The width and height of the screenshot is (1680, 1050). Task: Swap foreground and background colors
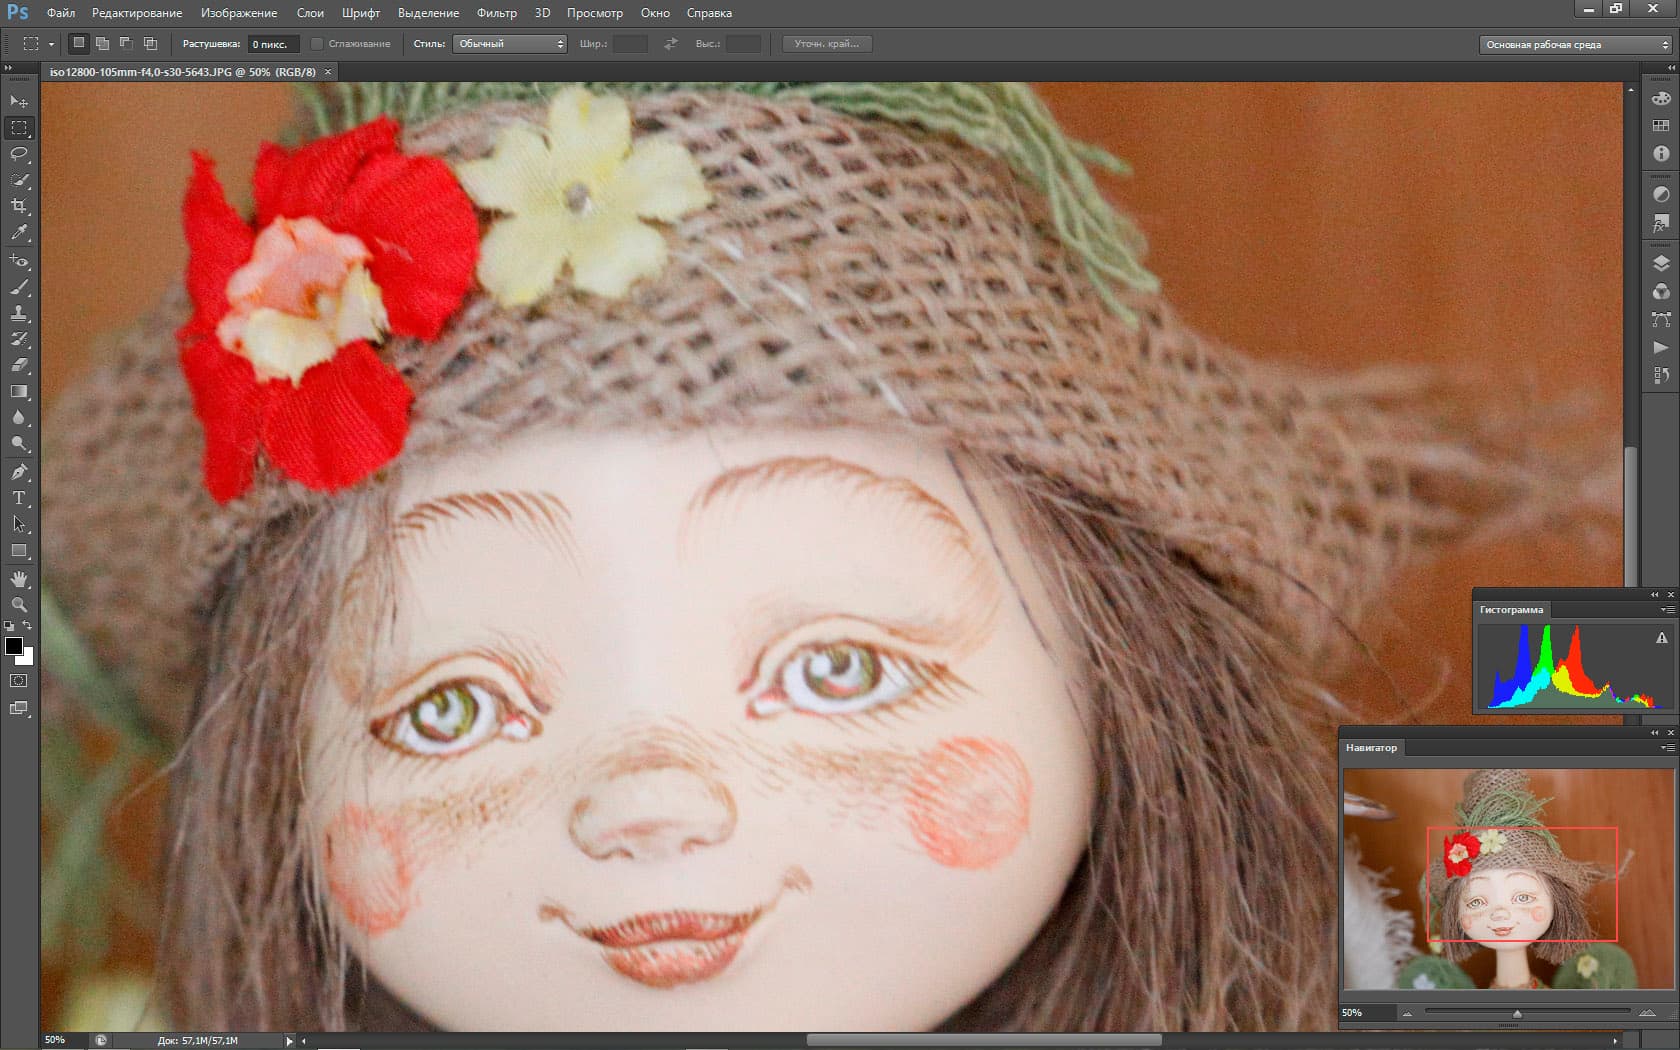point(28,626)
